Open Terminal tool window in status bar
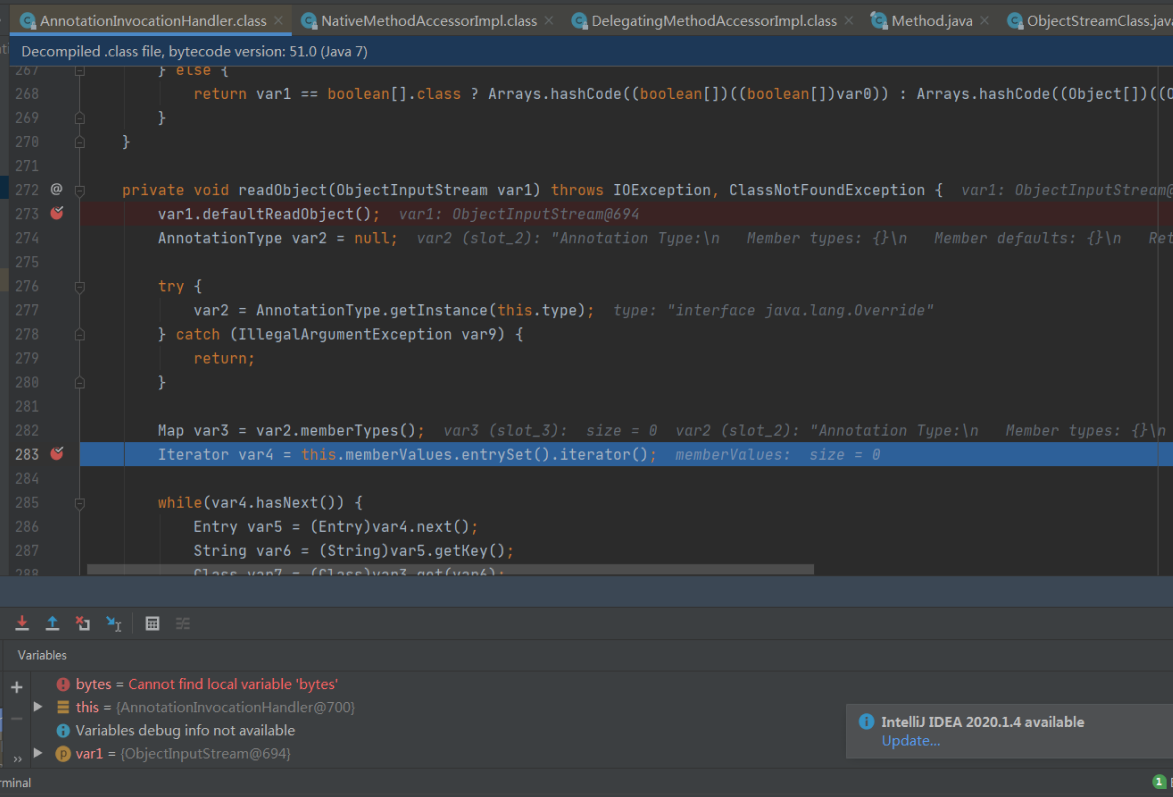This screenshot has width=1173, height=797. point(15,783)
